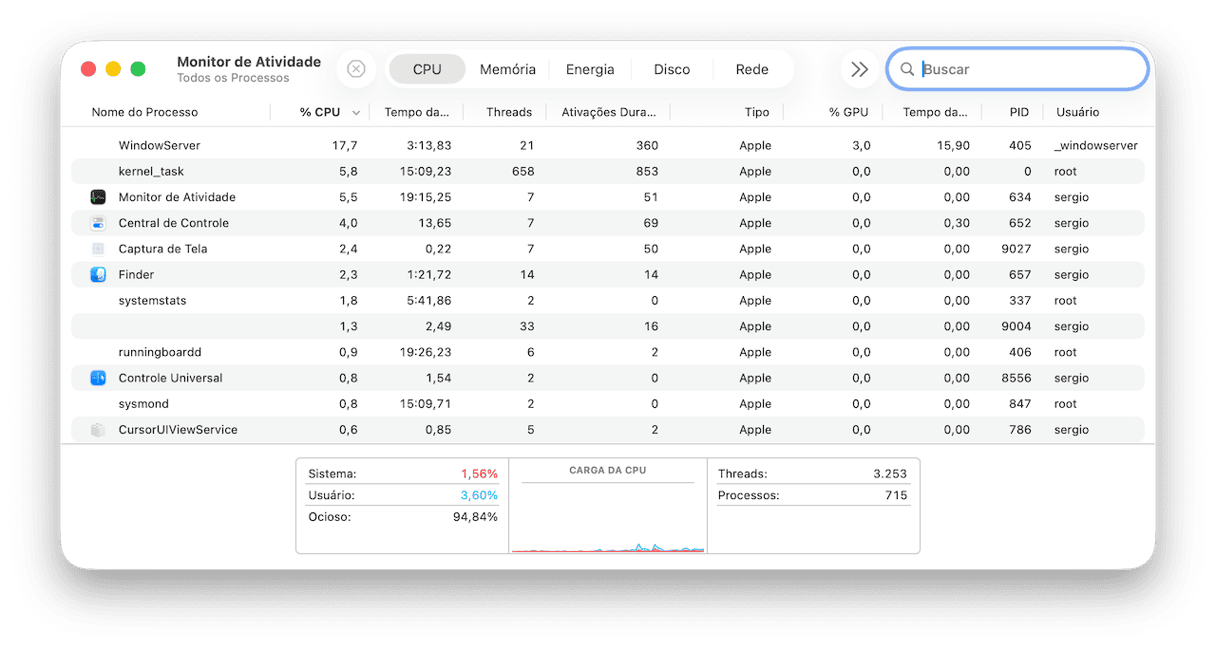Sort by Threads column header
The image size is (1216, 649).
click(509, 112)
